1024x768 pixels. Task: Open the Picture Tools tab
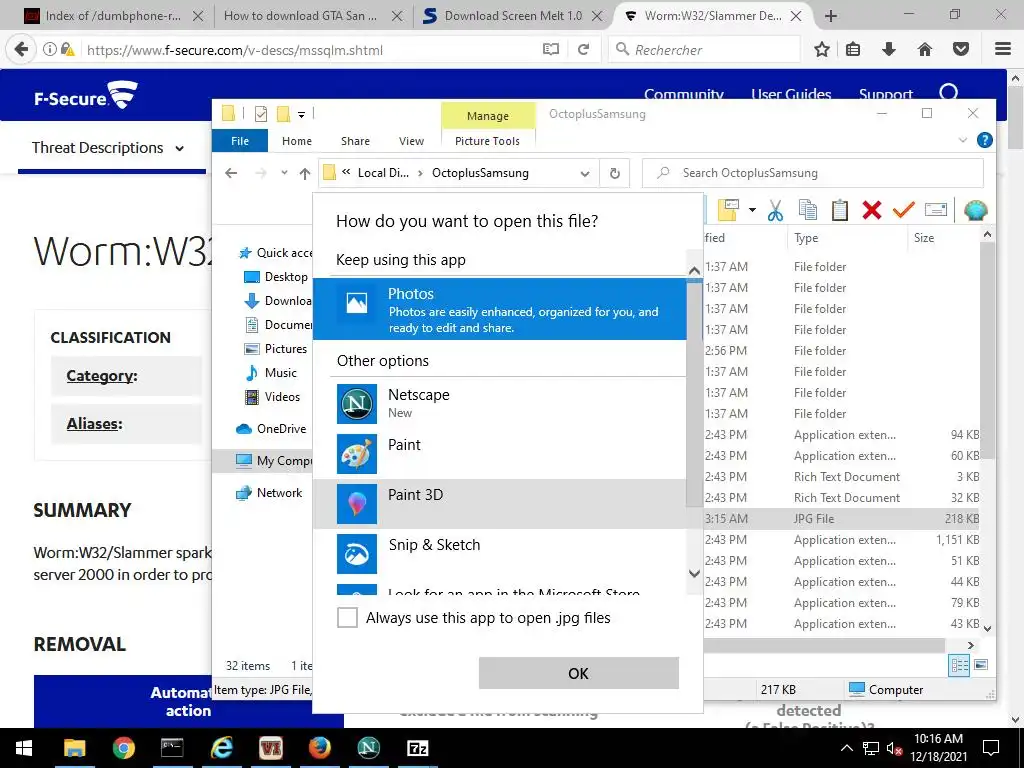click(x=487, y=141)
